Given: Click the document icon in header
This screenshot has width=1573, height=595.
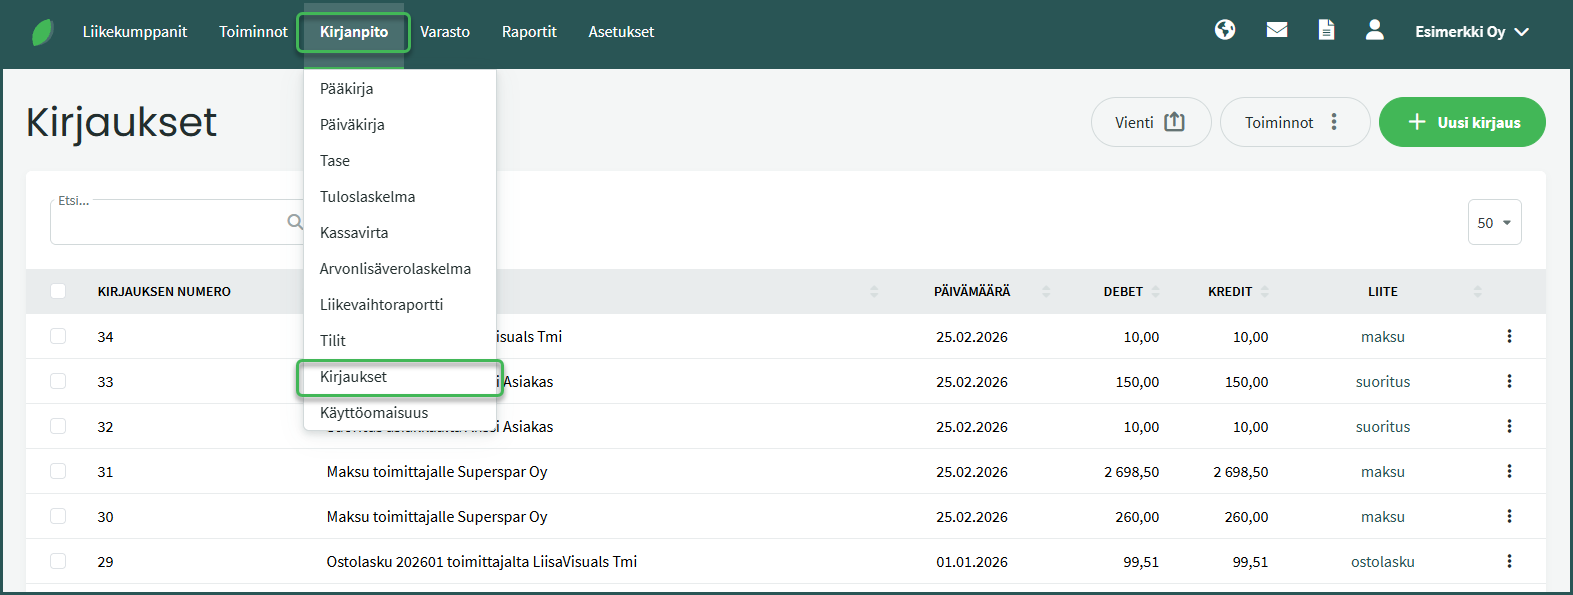Looking at the screenshot, I should pyautogui.click(x=1326, y=30).
